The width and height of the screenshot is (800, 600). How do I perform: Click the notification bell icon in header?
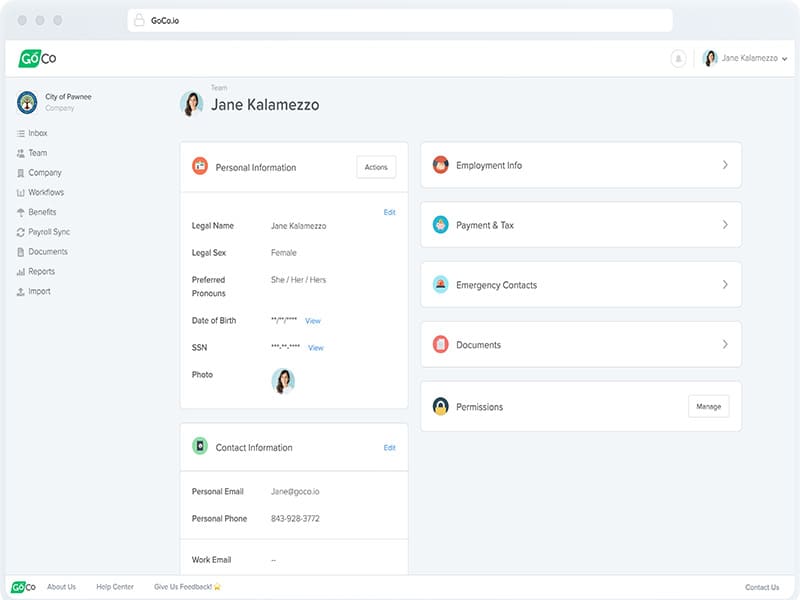tap(678, 59)
